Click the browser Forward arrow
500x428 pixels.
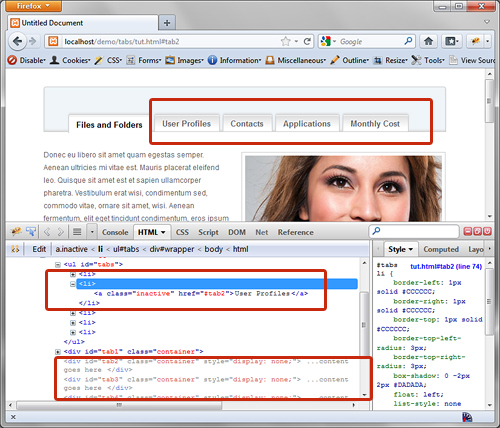pyautogui.click(x=33, y=41)
